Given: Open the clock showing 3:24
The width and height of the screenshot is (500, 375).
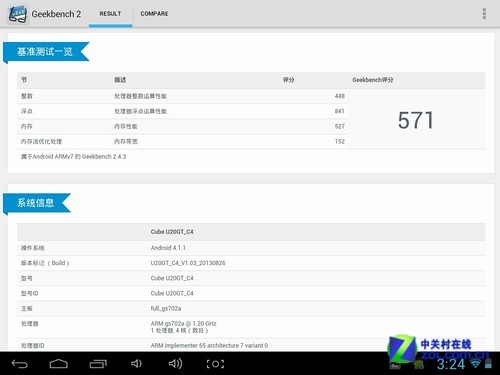Looking at the screenshot, I should [451, 364].
